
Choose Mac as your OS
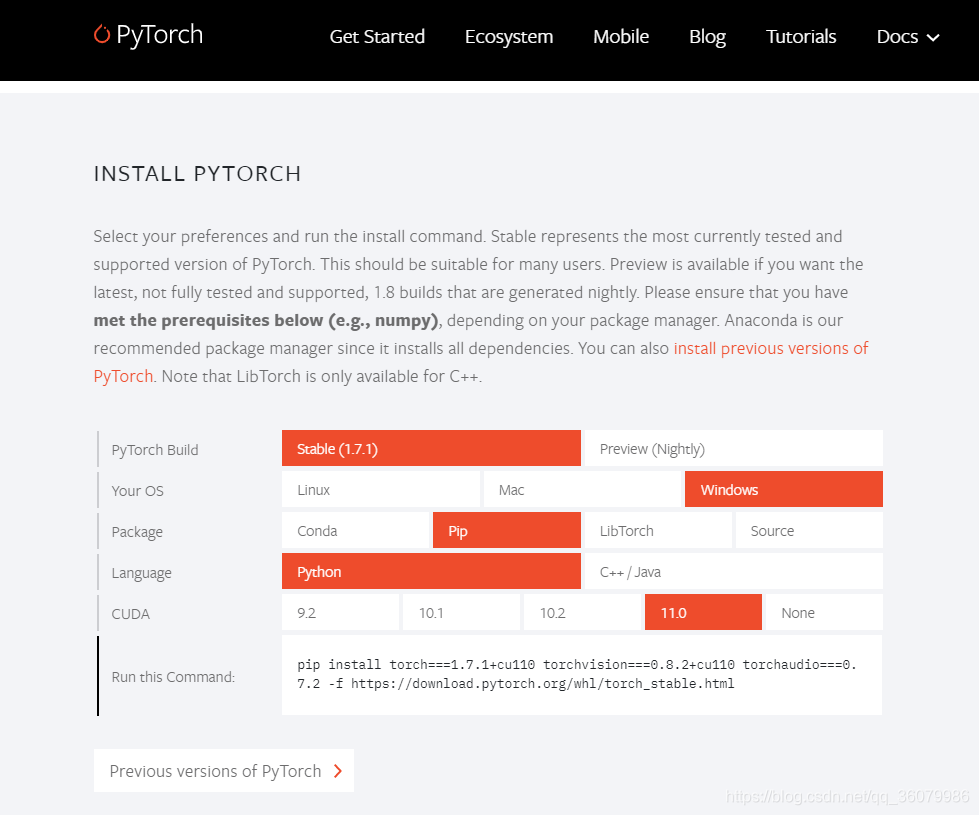point(582,489)
